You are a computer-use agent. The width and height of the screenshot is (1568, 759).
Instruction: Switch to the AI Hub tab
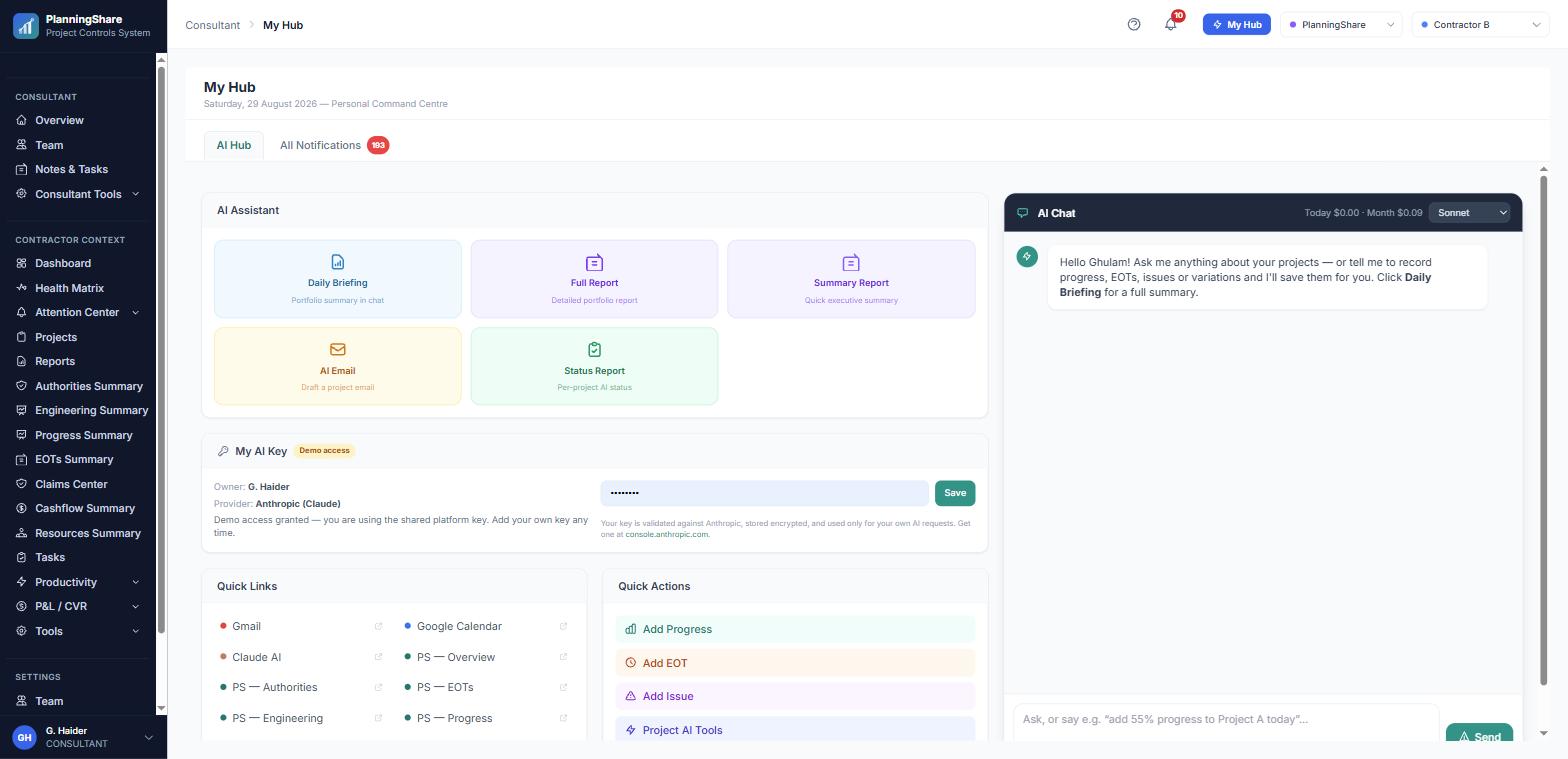click(x=234, y=145)
